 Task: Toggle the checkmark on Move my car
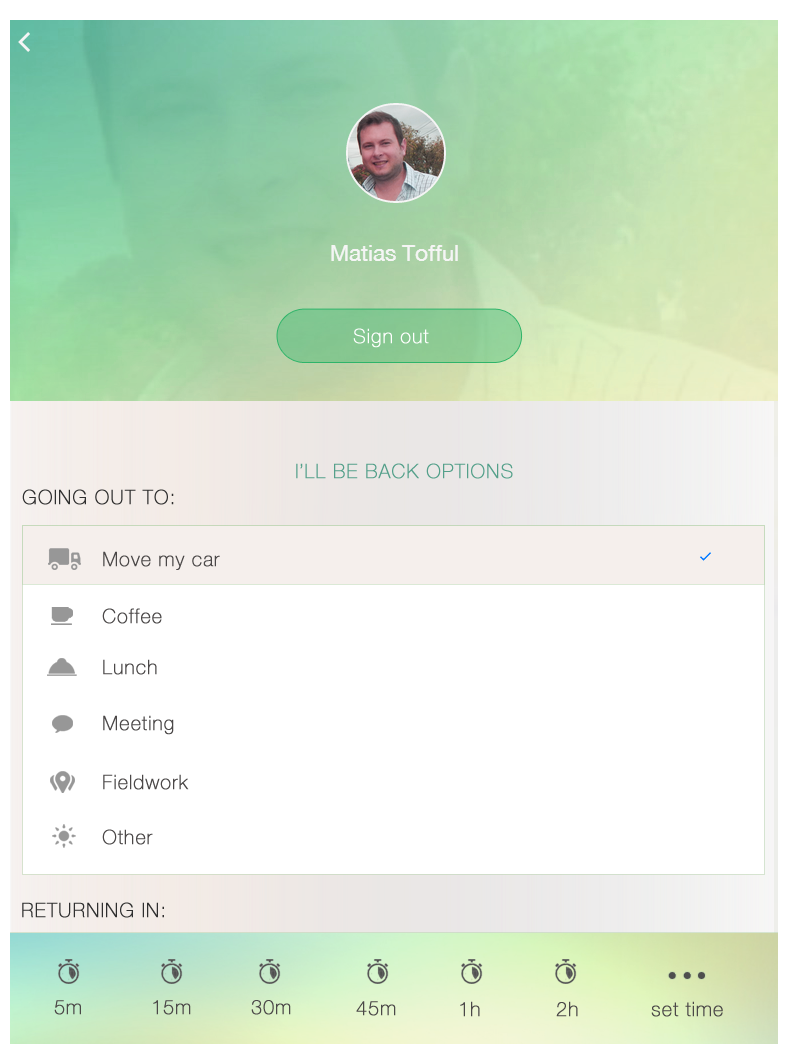(x=706, y=556)
